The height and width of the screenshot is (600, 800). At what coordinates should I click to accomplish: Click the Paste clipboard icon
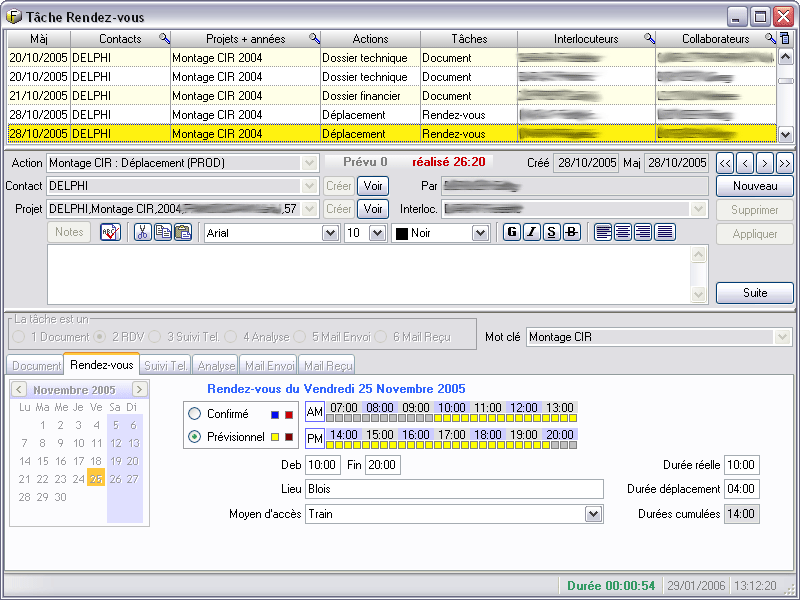(183, 233)
